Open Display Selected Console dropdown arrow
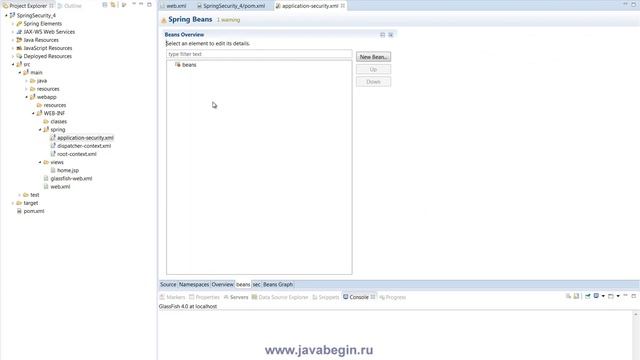The width and height of the screenshot is (640, 360). (x=603, y=296)
